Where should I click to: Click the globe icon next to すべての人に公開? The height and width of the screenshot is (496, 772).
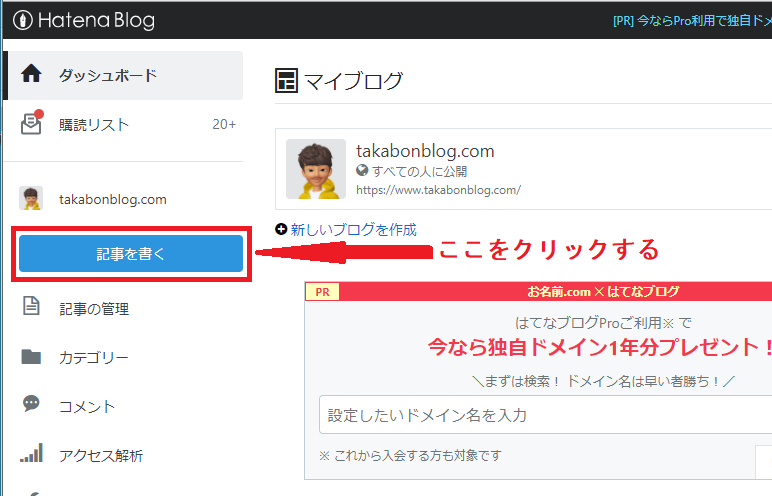362,170
